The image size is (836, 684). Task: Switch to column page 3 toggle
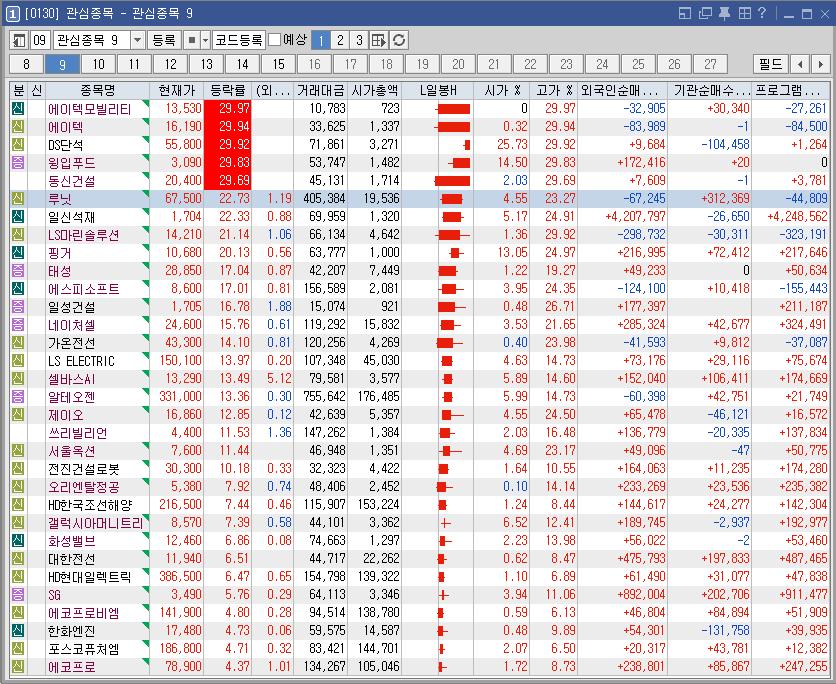[359, 40]
